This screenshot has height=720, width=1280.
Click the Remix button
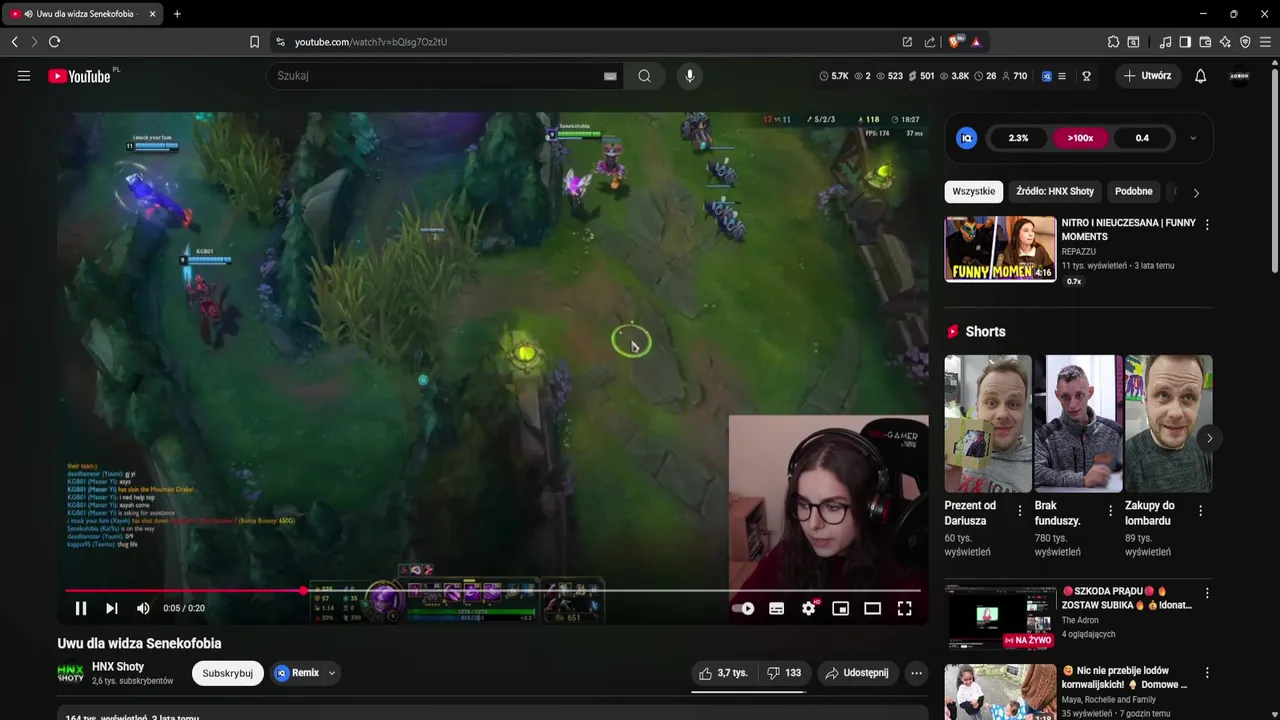tap(297, 673)
